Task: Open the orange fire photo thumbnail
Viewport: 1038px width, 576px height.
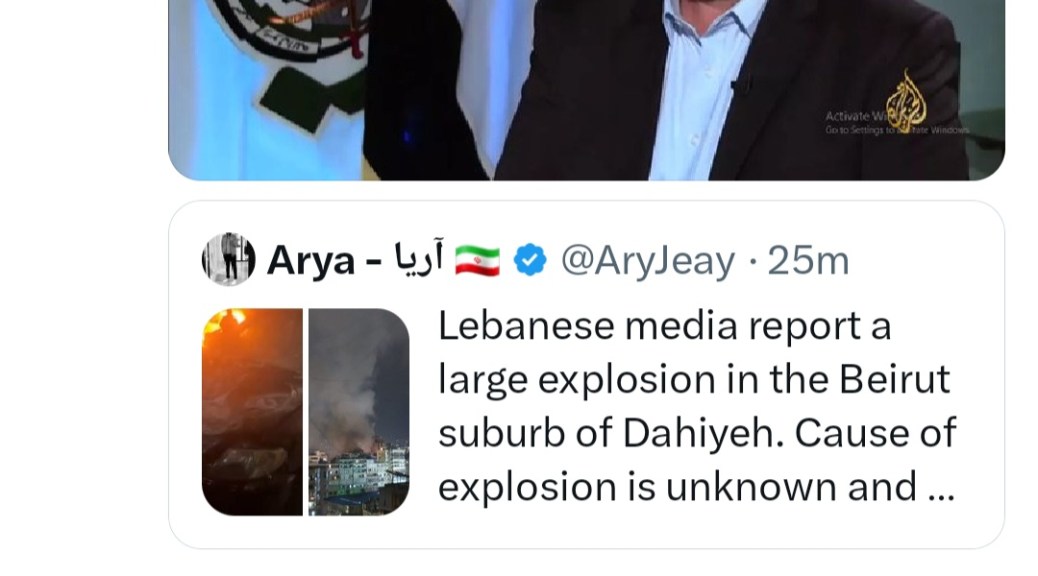Action: coord(252,412)
